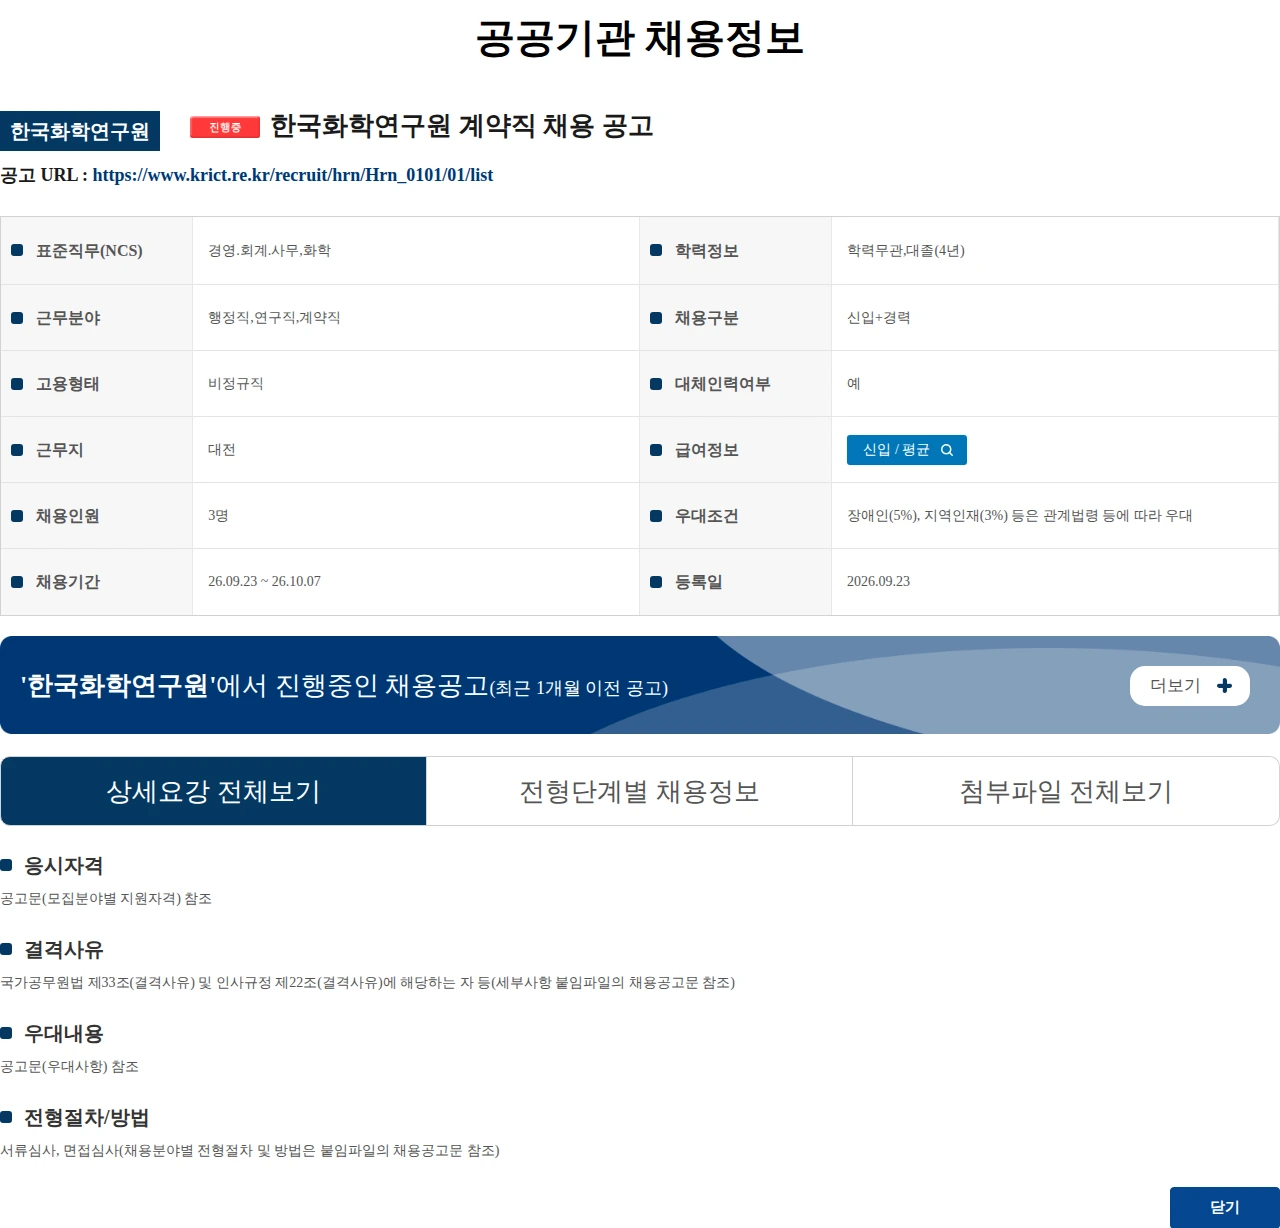Click the value 학력무관,대졸(4년)
The height and width of the screenshot is (1228, 1280).
[906, 251]
